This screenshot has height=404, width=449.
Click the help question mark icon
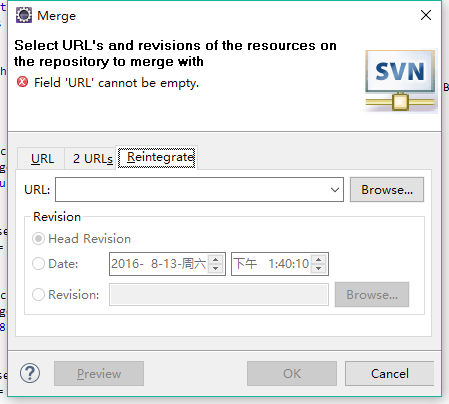(30, 373)
